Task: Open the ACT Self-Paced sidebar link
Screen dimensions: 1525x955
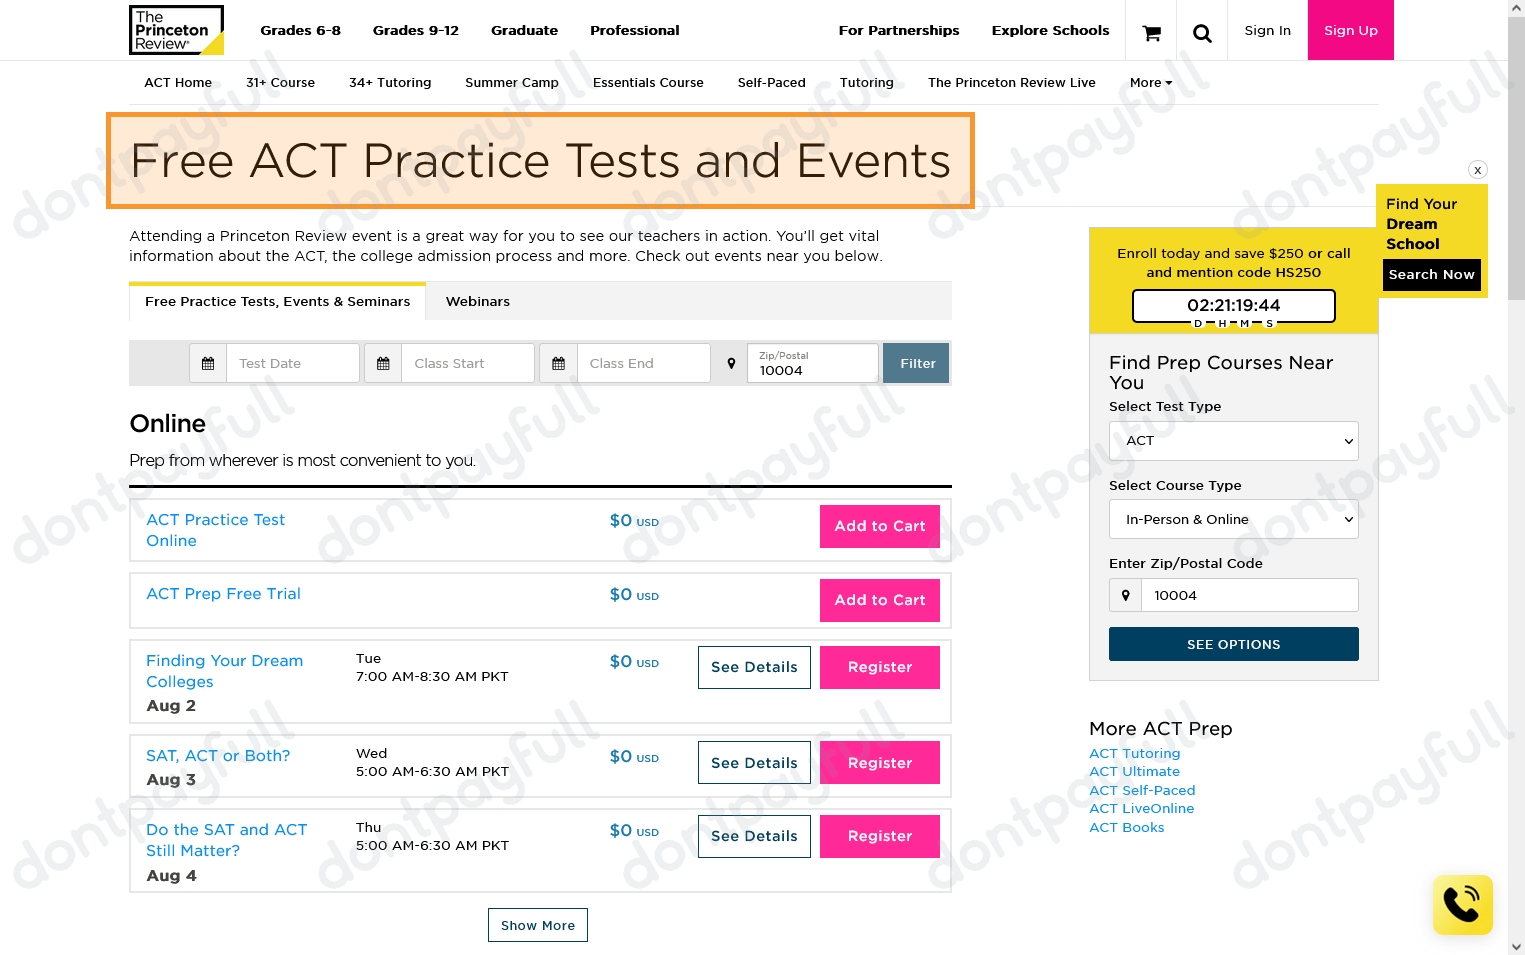Action: tap(1142, 790)
